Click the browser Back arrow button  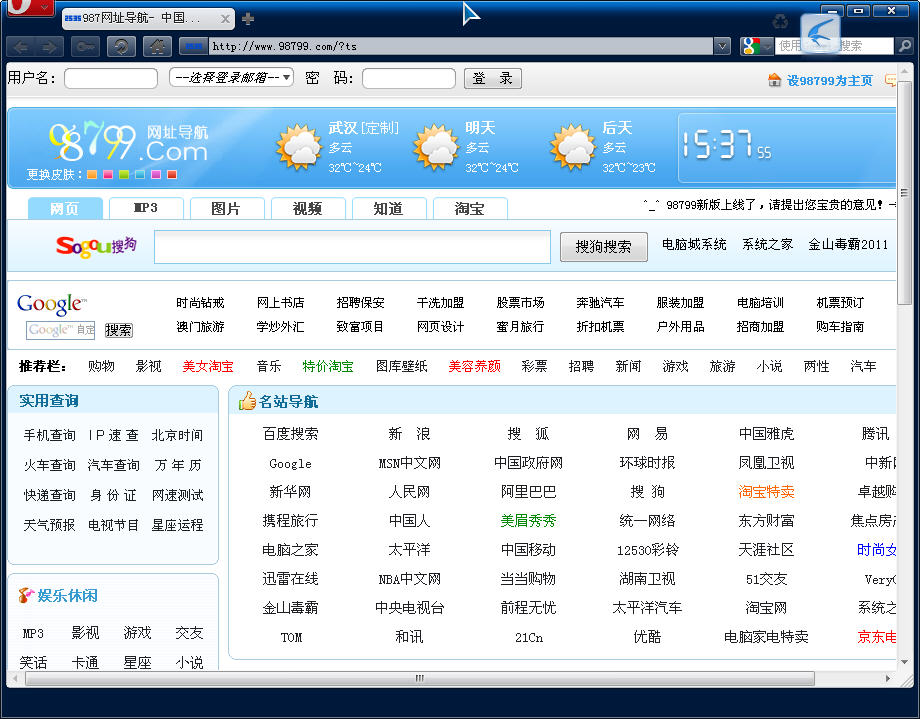click(x=21, y=47)
